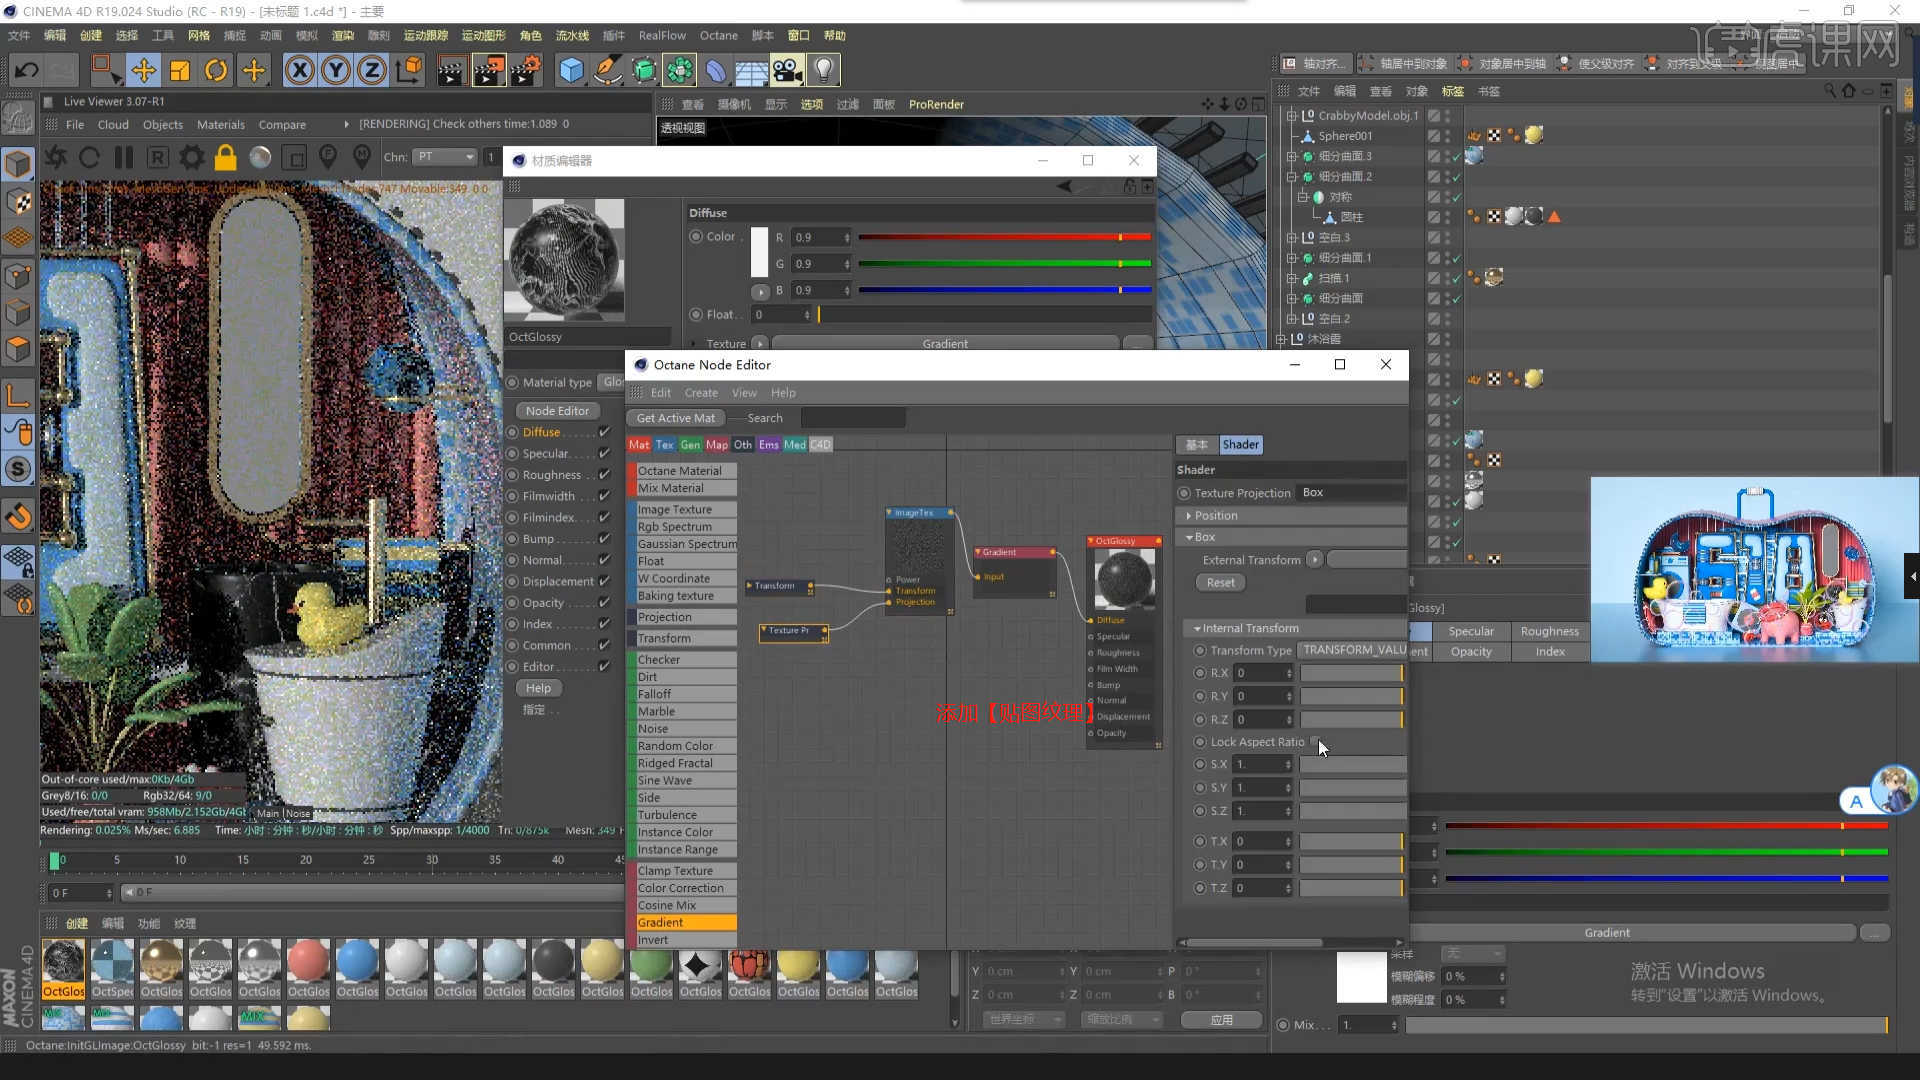Click the Get Active Mat button
The width and height of the screenshot is (1920, 1080).
point(675,418)
